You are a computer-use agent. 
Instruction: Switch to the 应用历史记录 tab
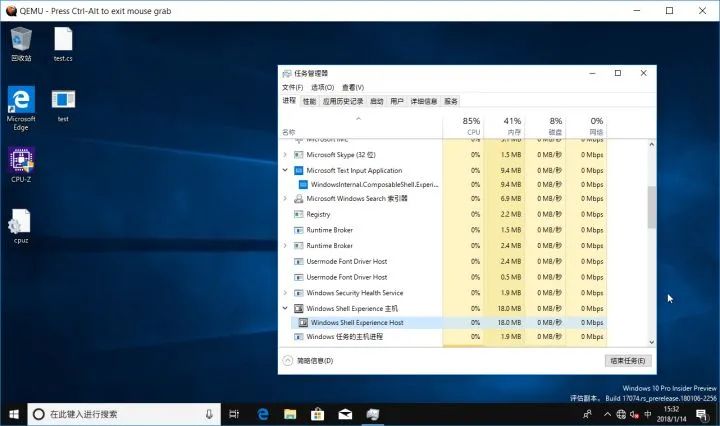[x=343, y=101]
